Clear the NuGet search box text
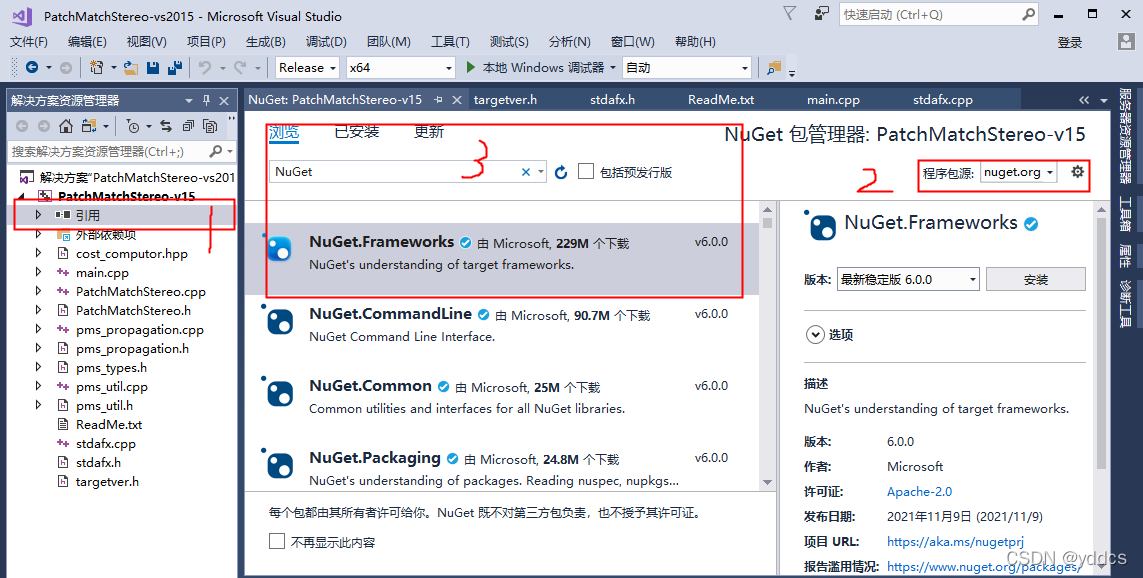The width and height of the screenshot is (1143, 578). point(526,172)
